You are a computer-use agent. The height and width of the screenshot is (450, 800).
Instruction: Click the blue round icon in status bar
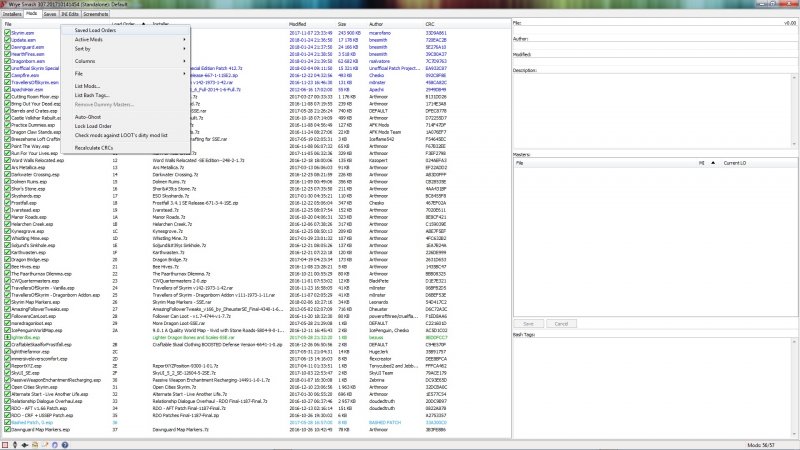(55, 445)
